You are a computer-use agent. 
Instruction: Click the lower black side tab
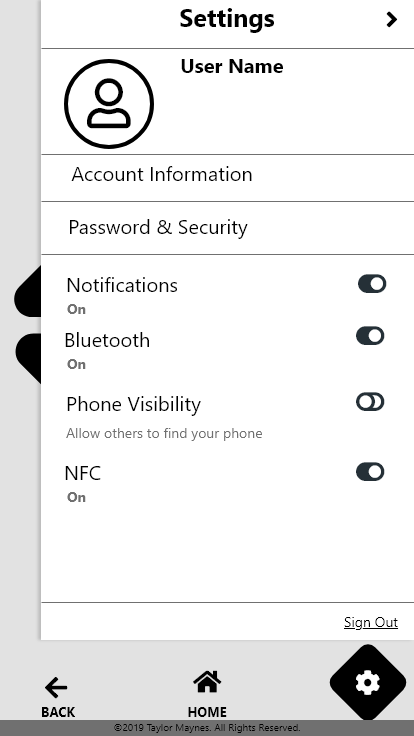pos(28,358)
